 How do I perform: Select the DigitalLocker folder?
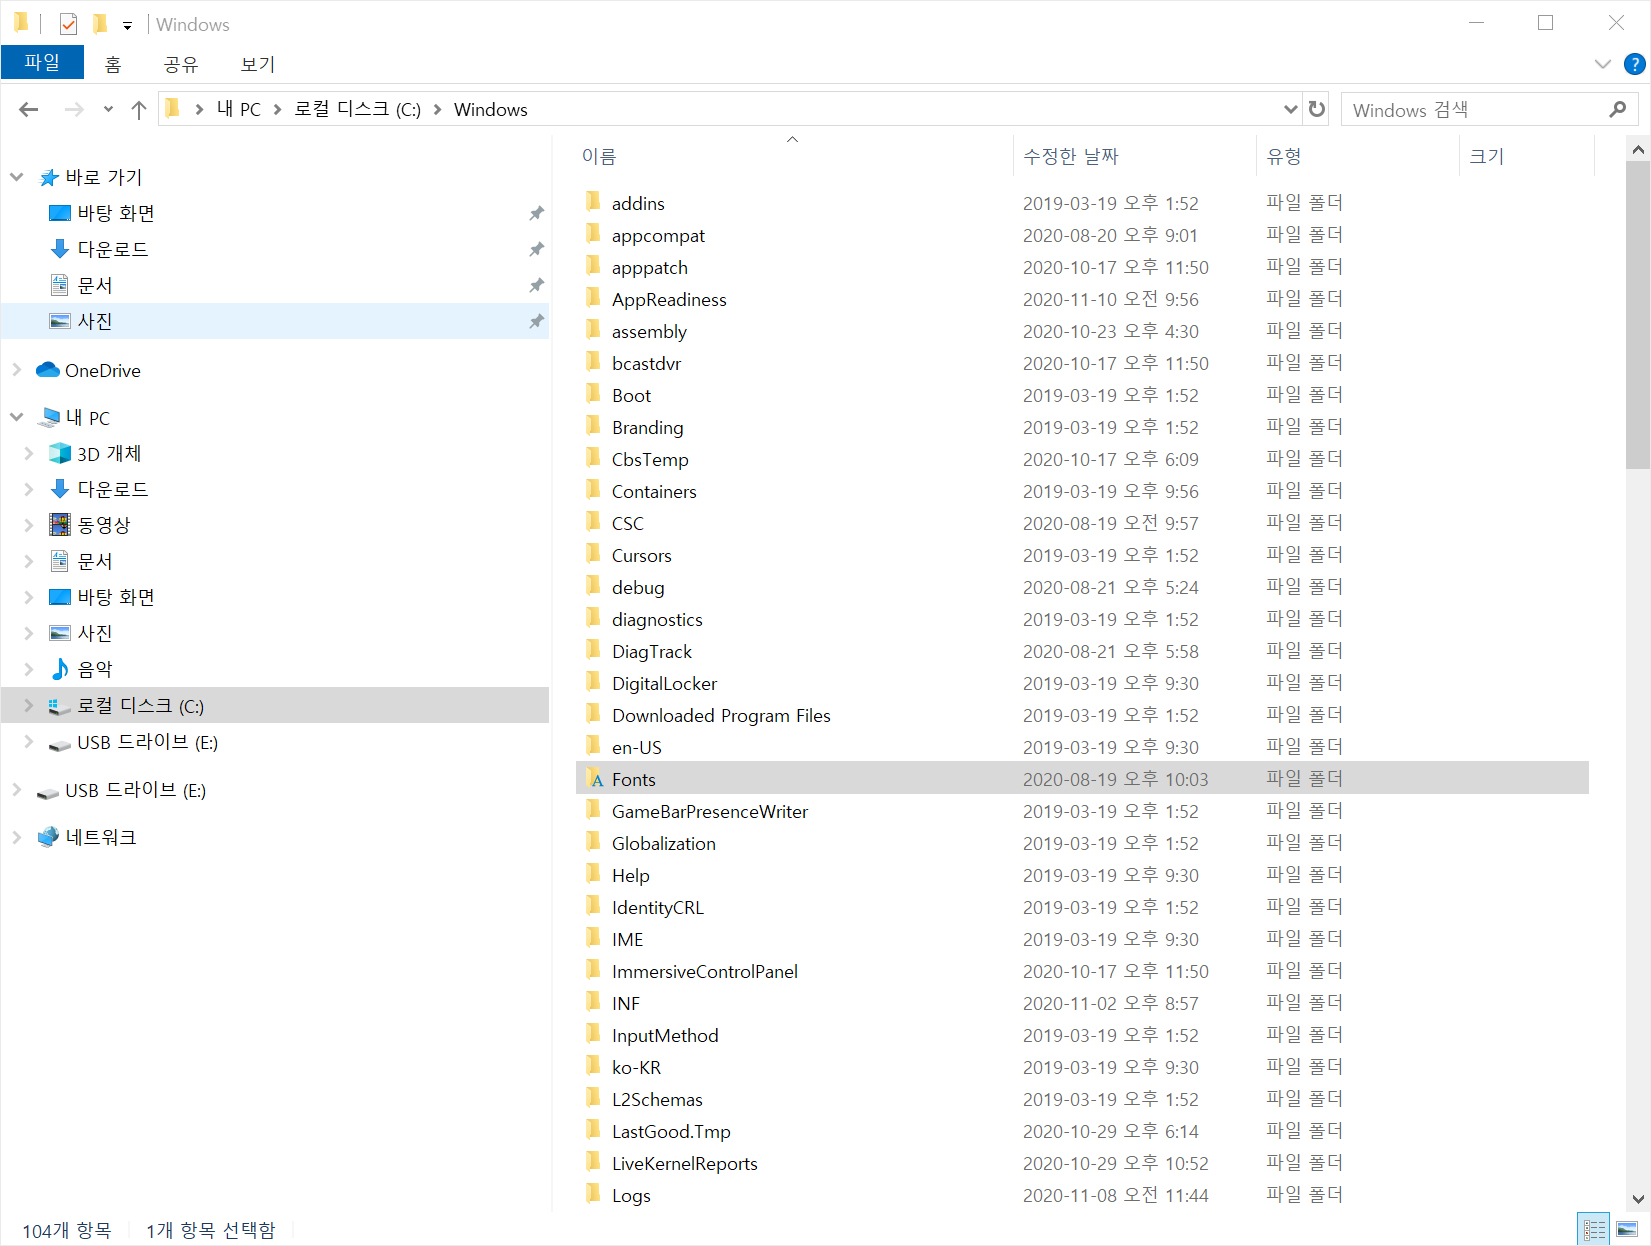coord(664,683)
